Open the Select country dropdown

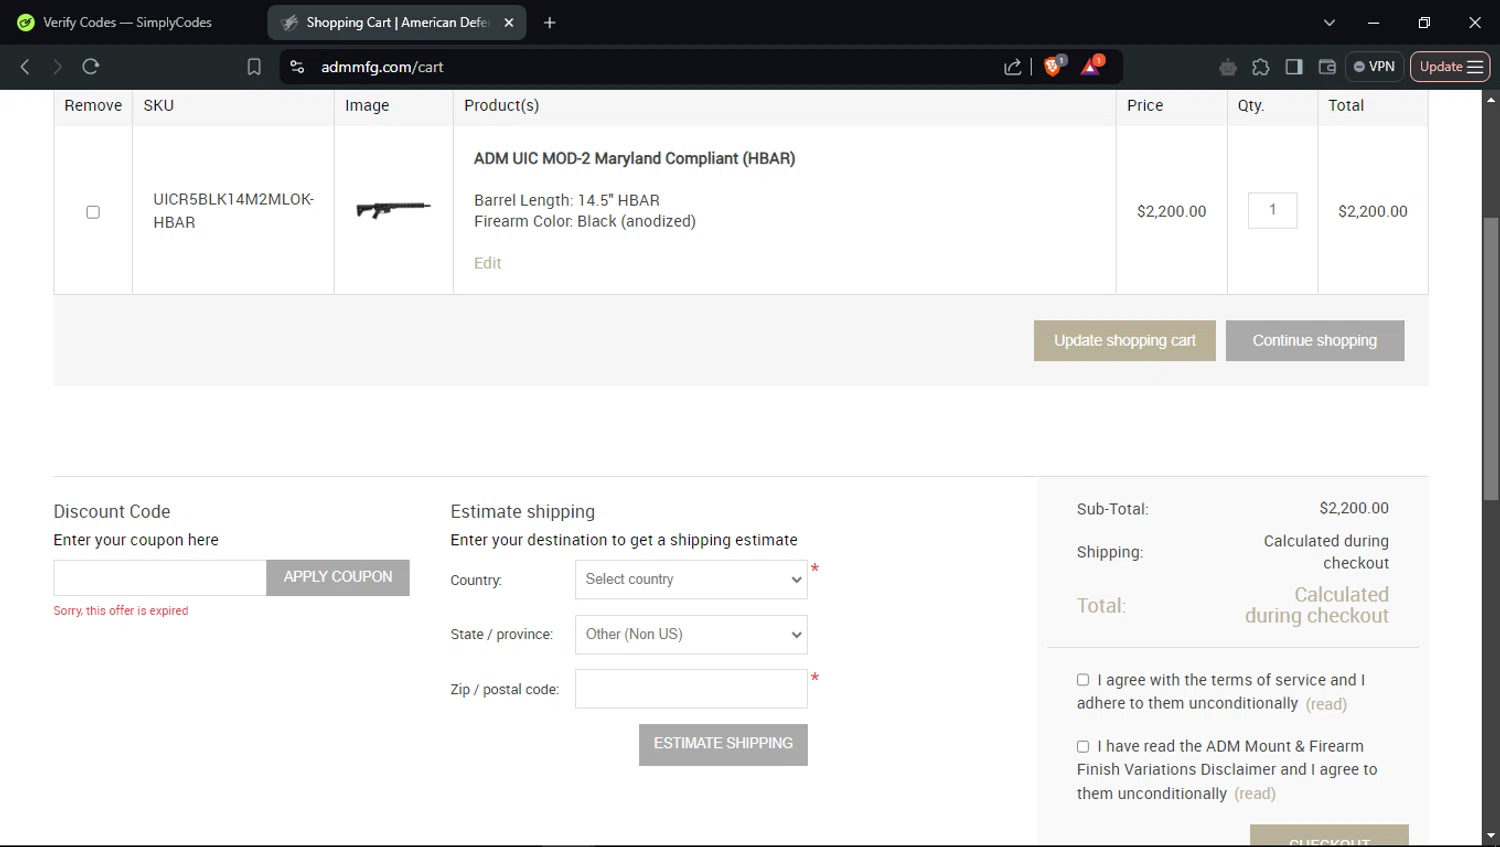pos(691,580)
